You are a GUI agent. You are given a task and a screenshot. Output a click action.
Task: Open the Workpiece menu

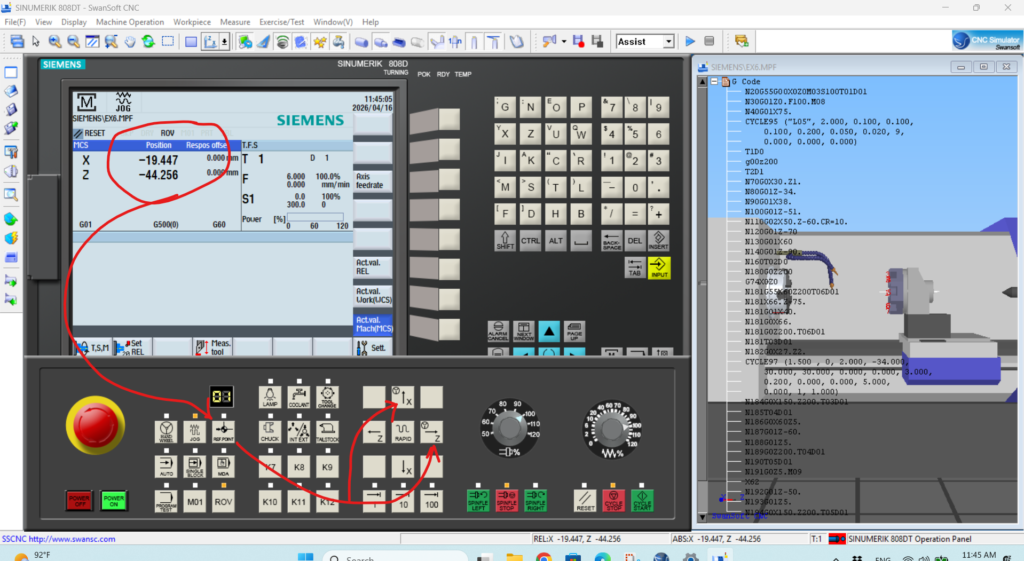(x=192, y=21)
